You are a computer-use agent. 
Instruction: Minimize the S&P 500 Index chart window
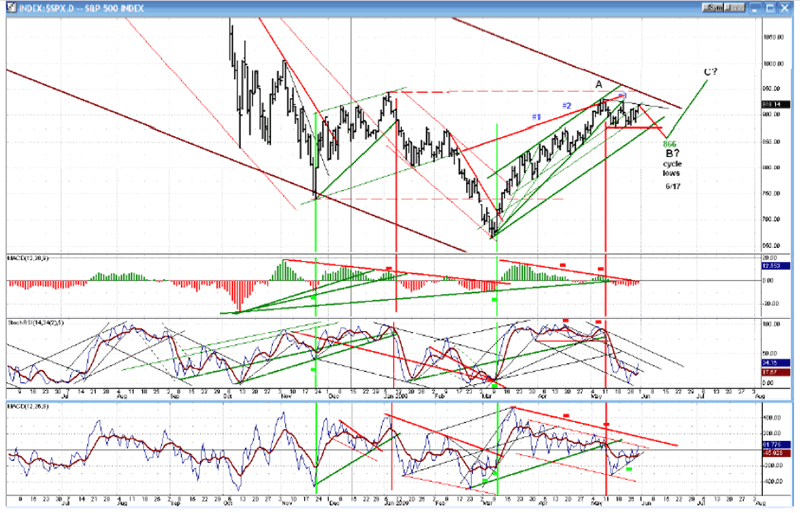click(756, 8)
